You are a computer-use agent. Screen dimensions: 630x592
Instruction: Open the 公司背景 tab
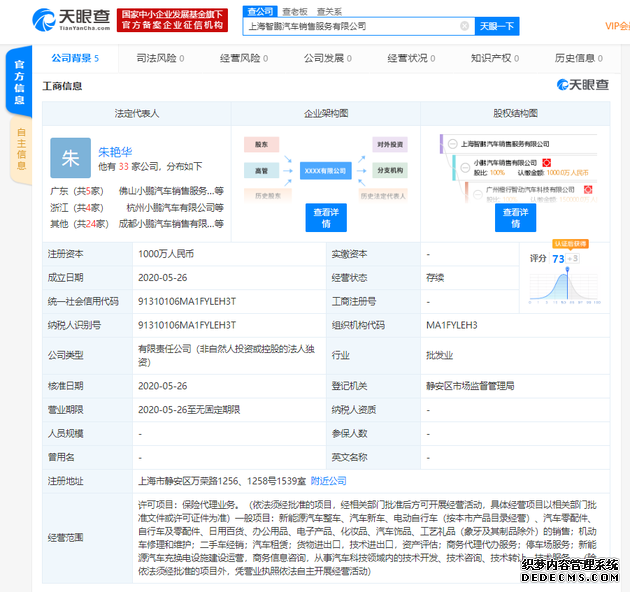[75, 58]
